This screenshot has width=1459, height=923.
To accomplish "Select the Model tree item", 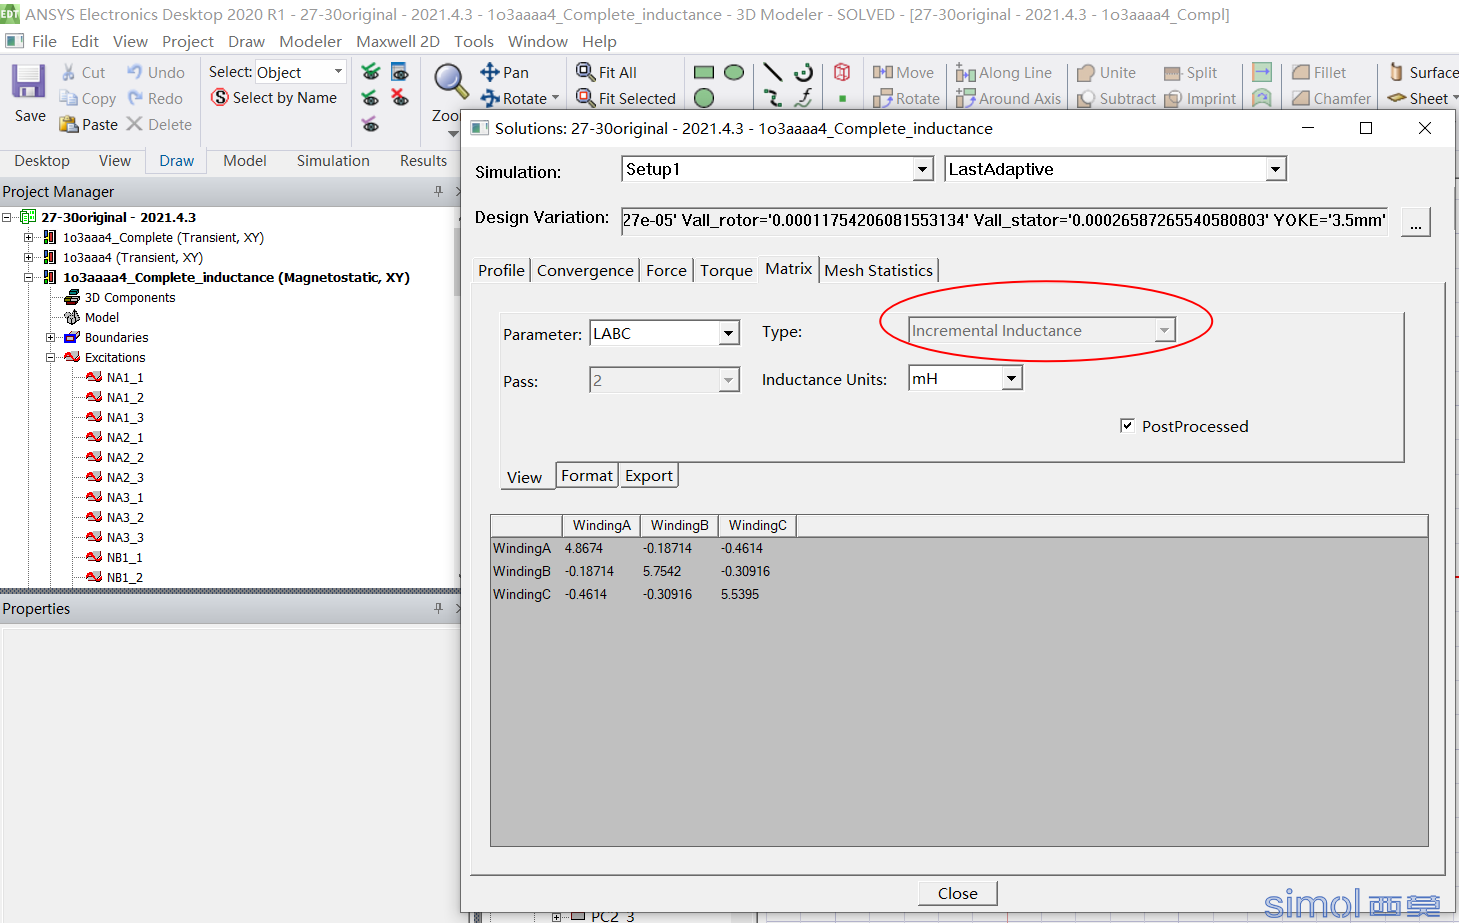I will click(x=101, y=317).
